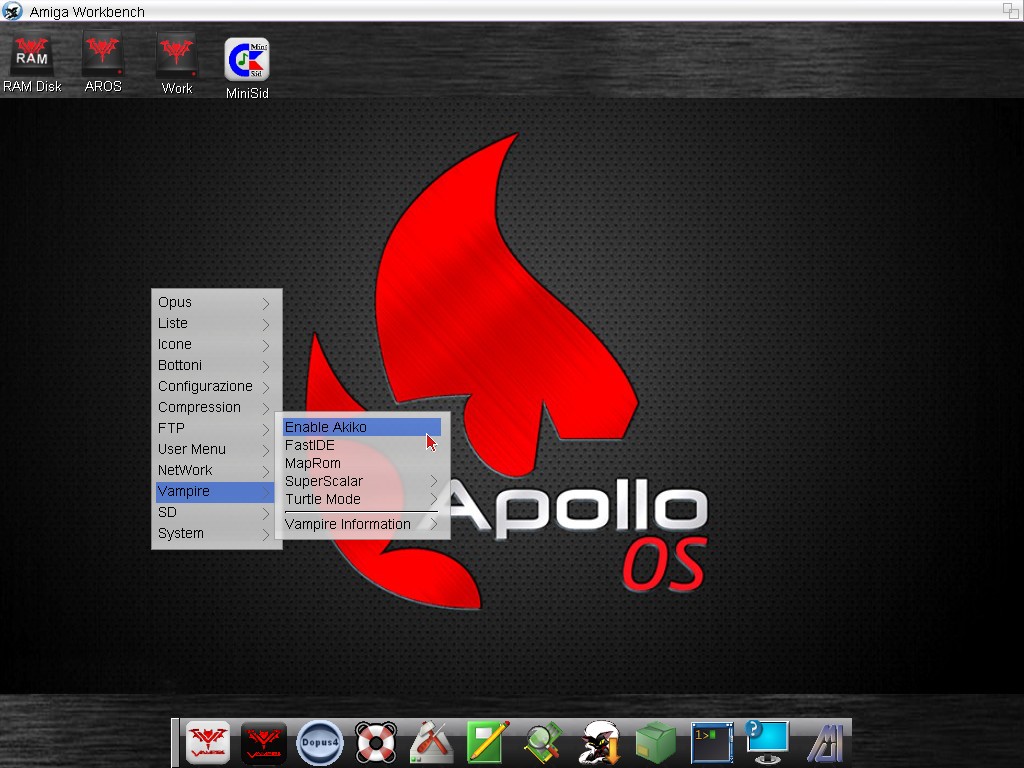Open the FTP menu entry

click(215, 428)
